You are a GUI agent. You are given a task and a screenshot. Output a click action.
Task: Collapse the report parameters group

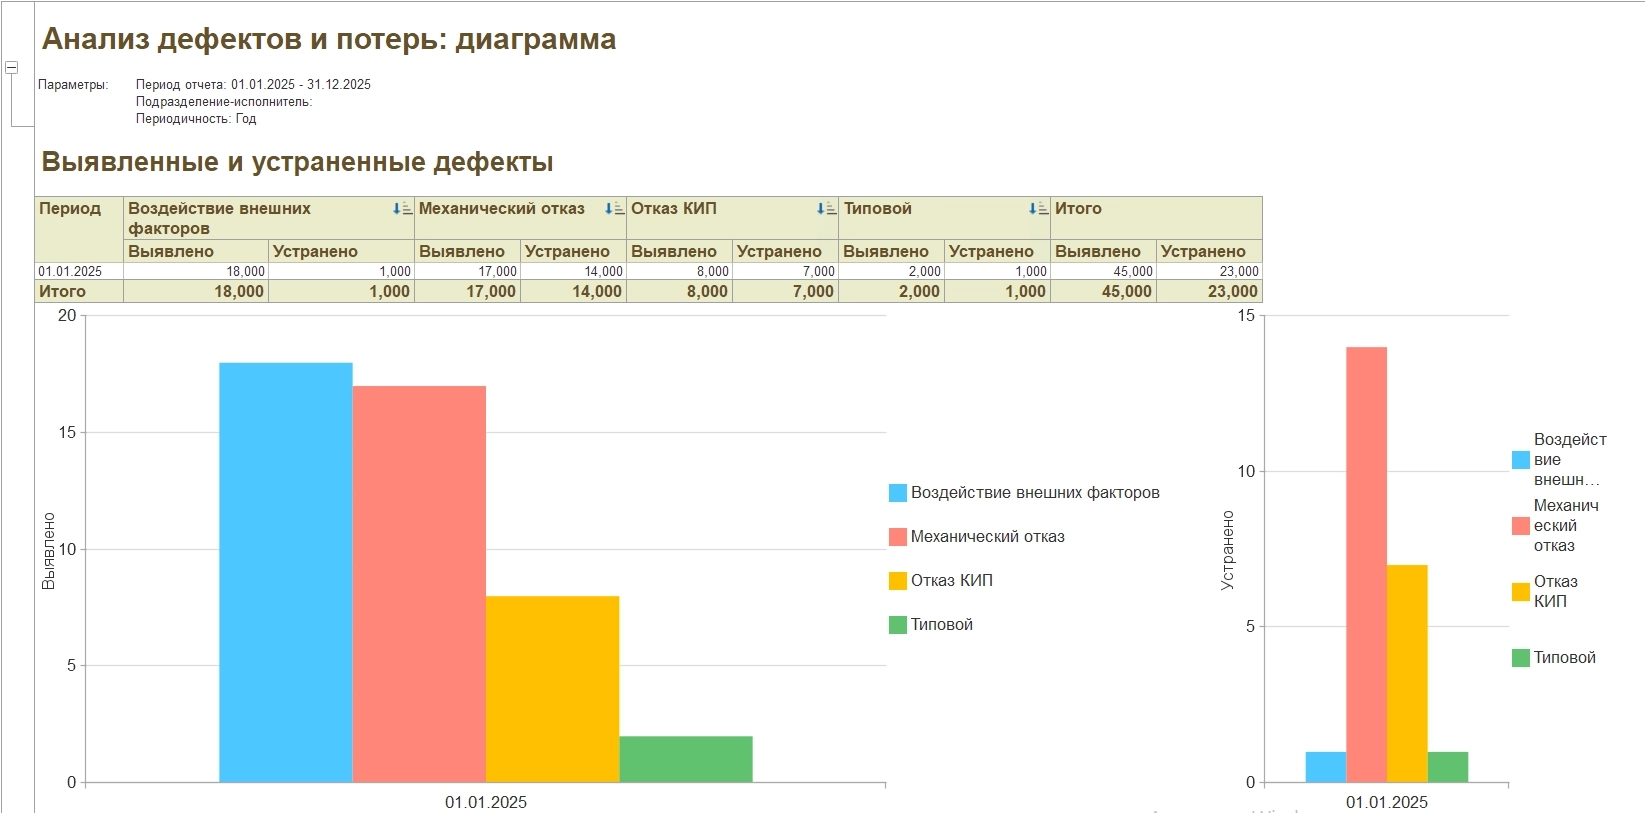tap(12, 68)
